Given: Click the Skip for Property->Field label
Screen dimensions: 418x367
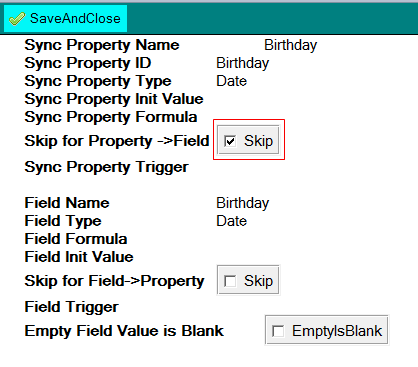Looking at the screenshot, I should (x=117, y=141).
